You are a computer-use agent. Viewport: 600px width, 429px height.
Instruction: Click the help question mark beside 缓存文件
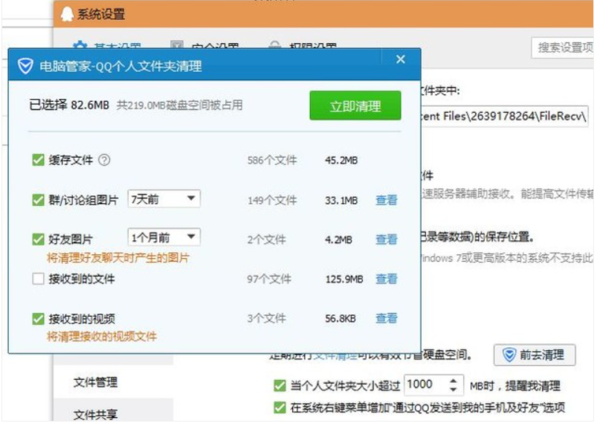(x=104, y=160)
